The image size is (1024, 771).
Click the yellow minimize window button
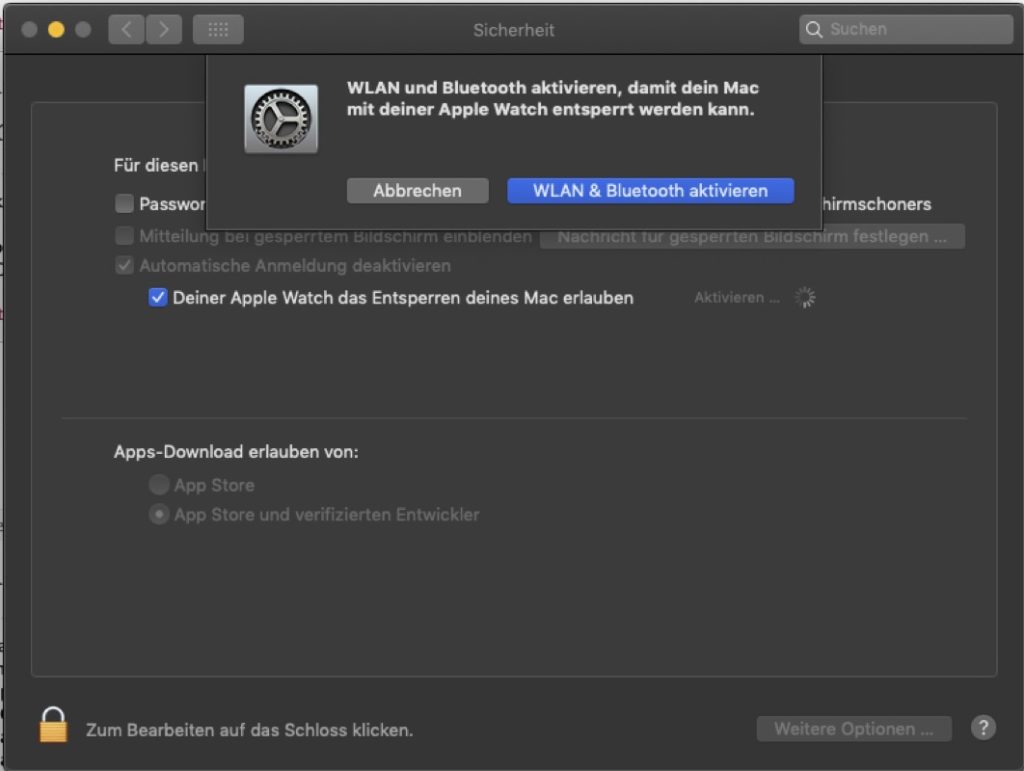pos(56,29)
